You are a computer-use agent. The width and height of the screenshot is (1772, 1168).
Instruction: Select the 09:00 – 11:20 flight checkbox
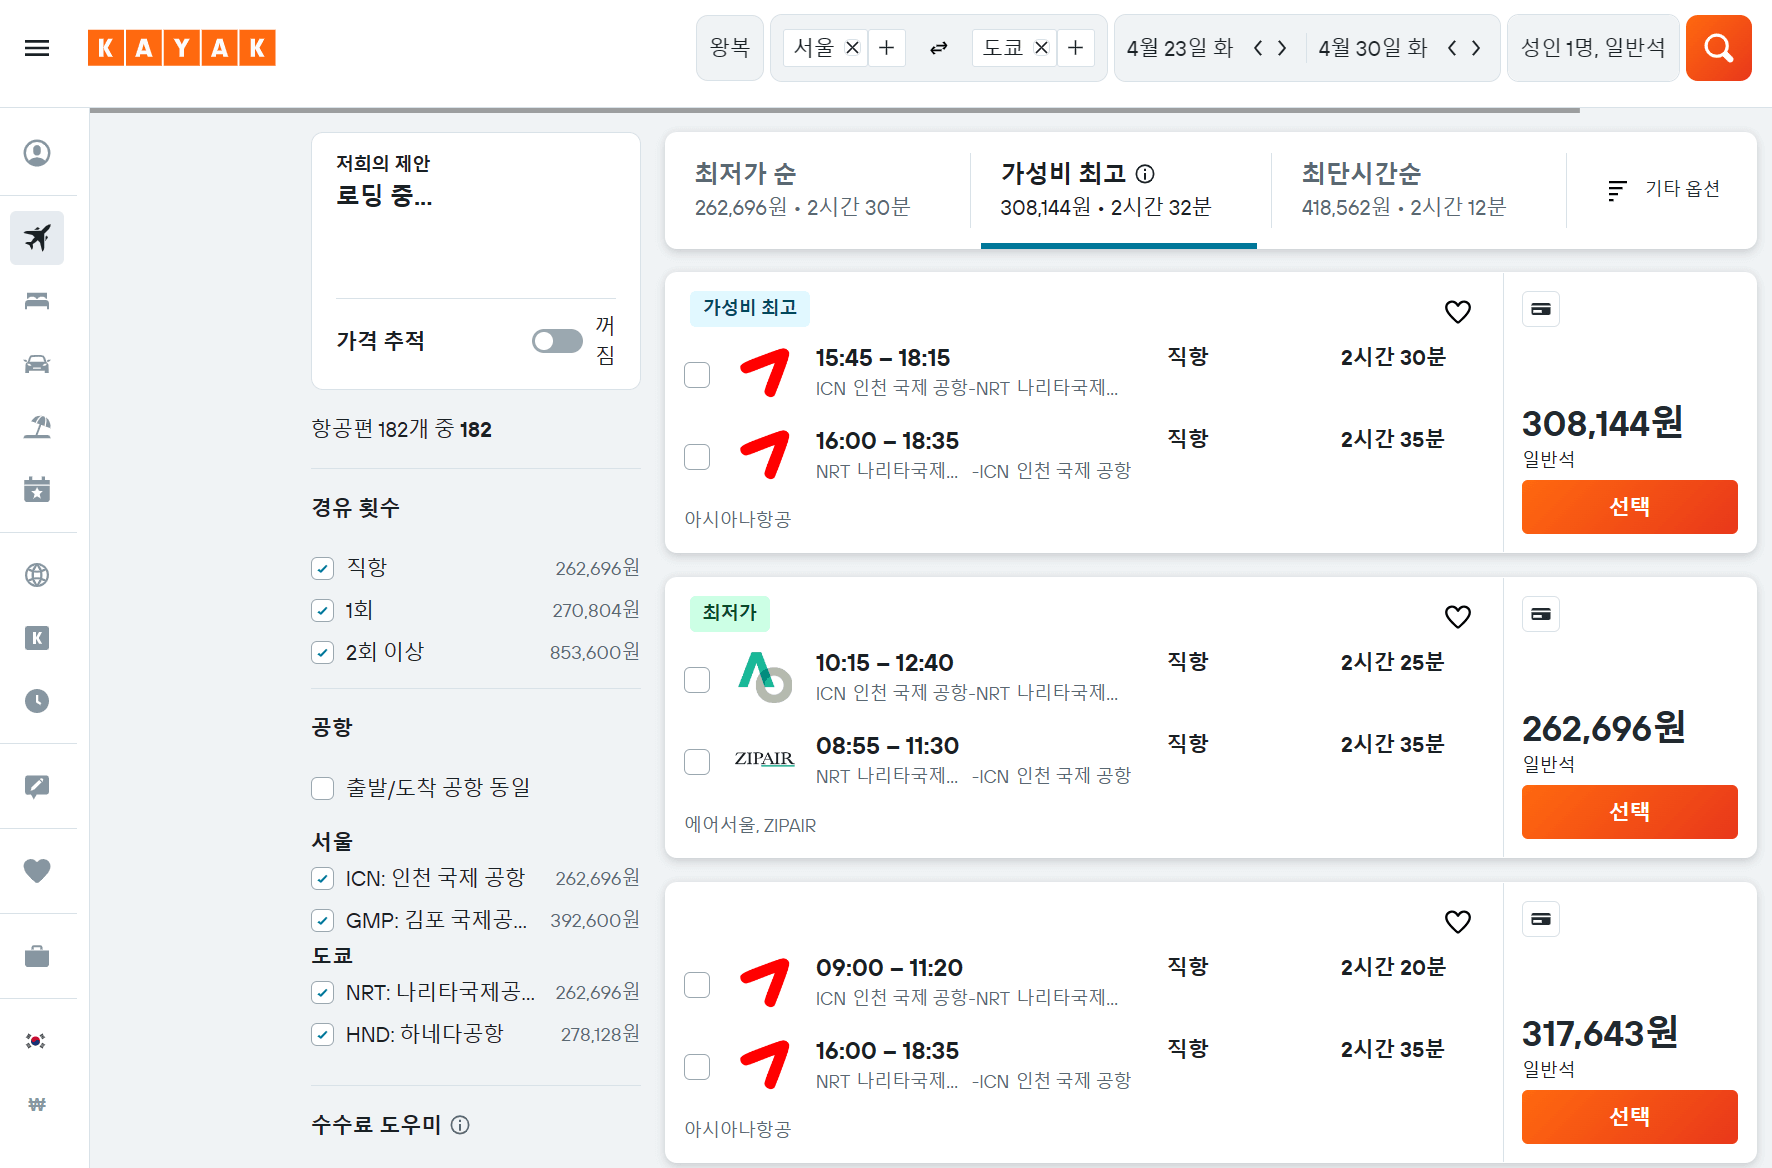coord(697,985)
